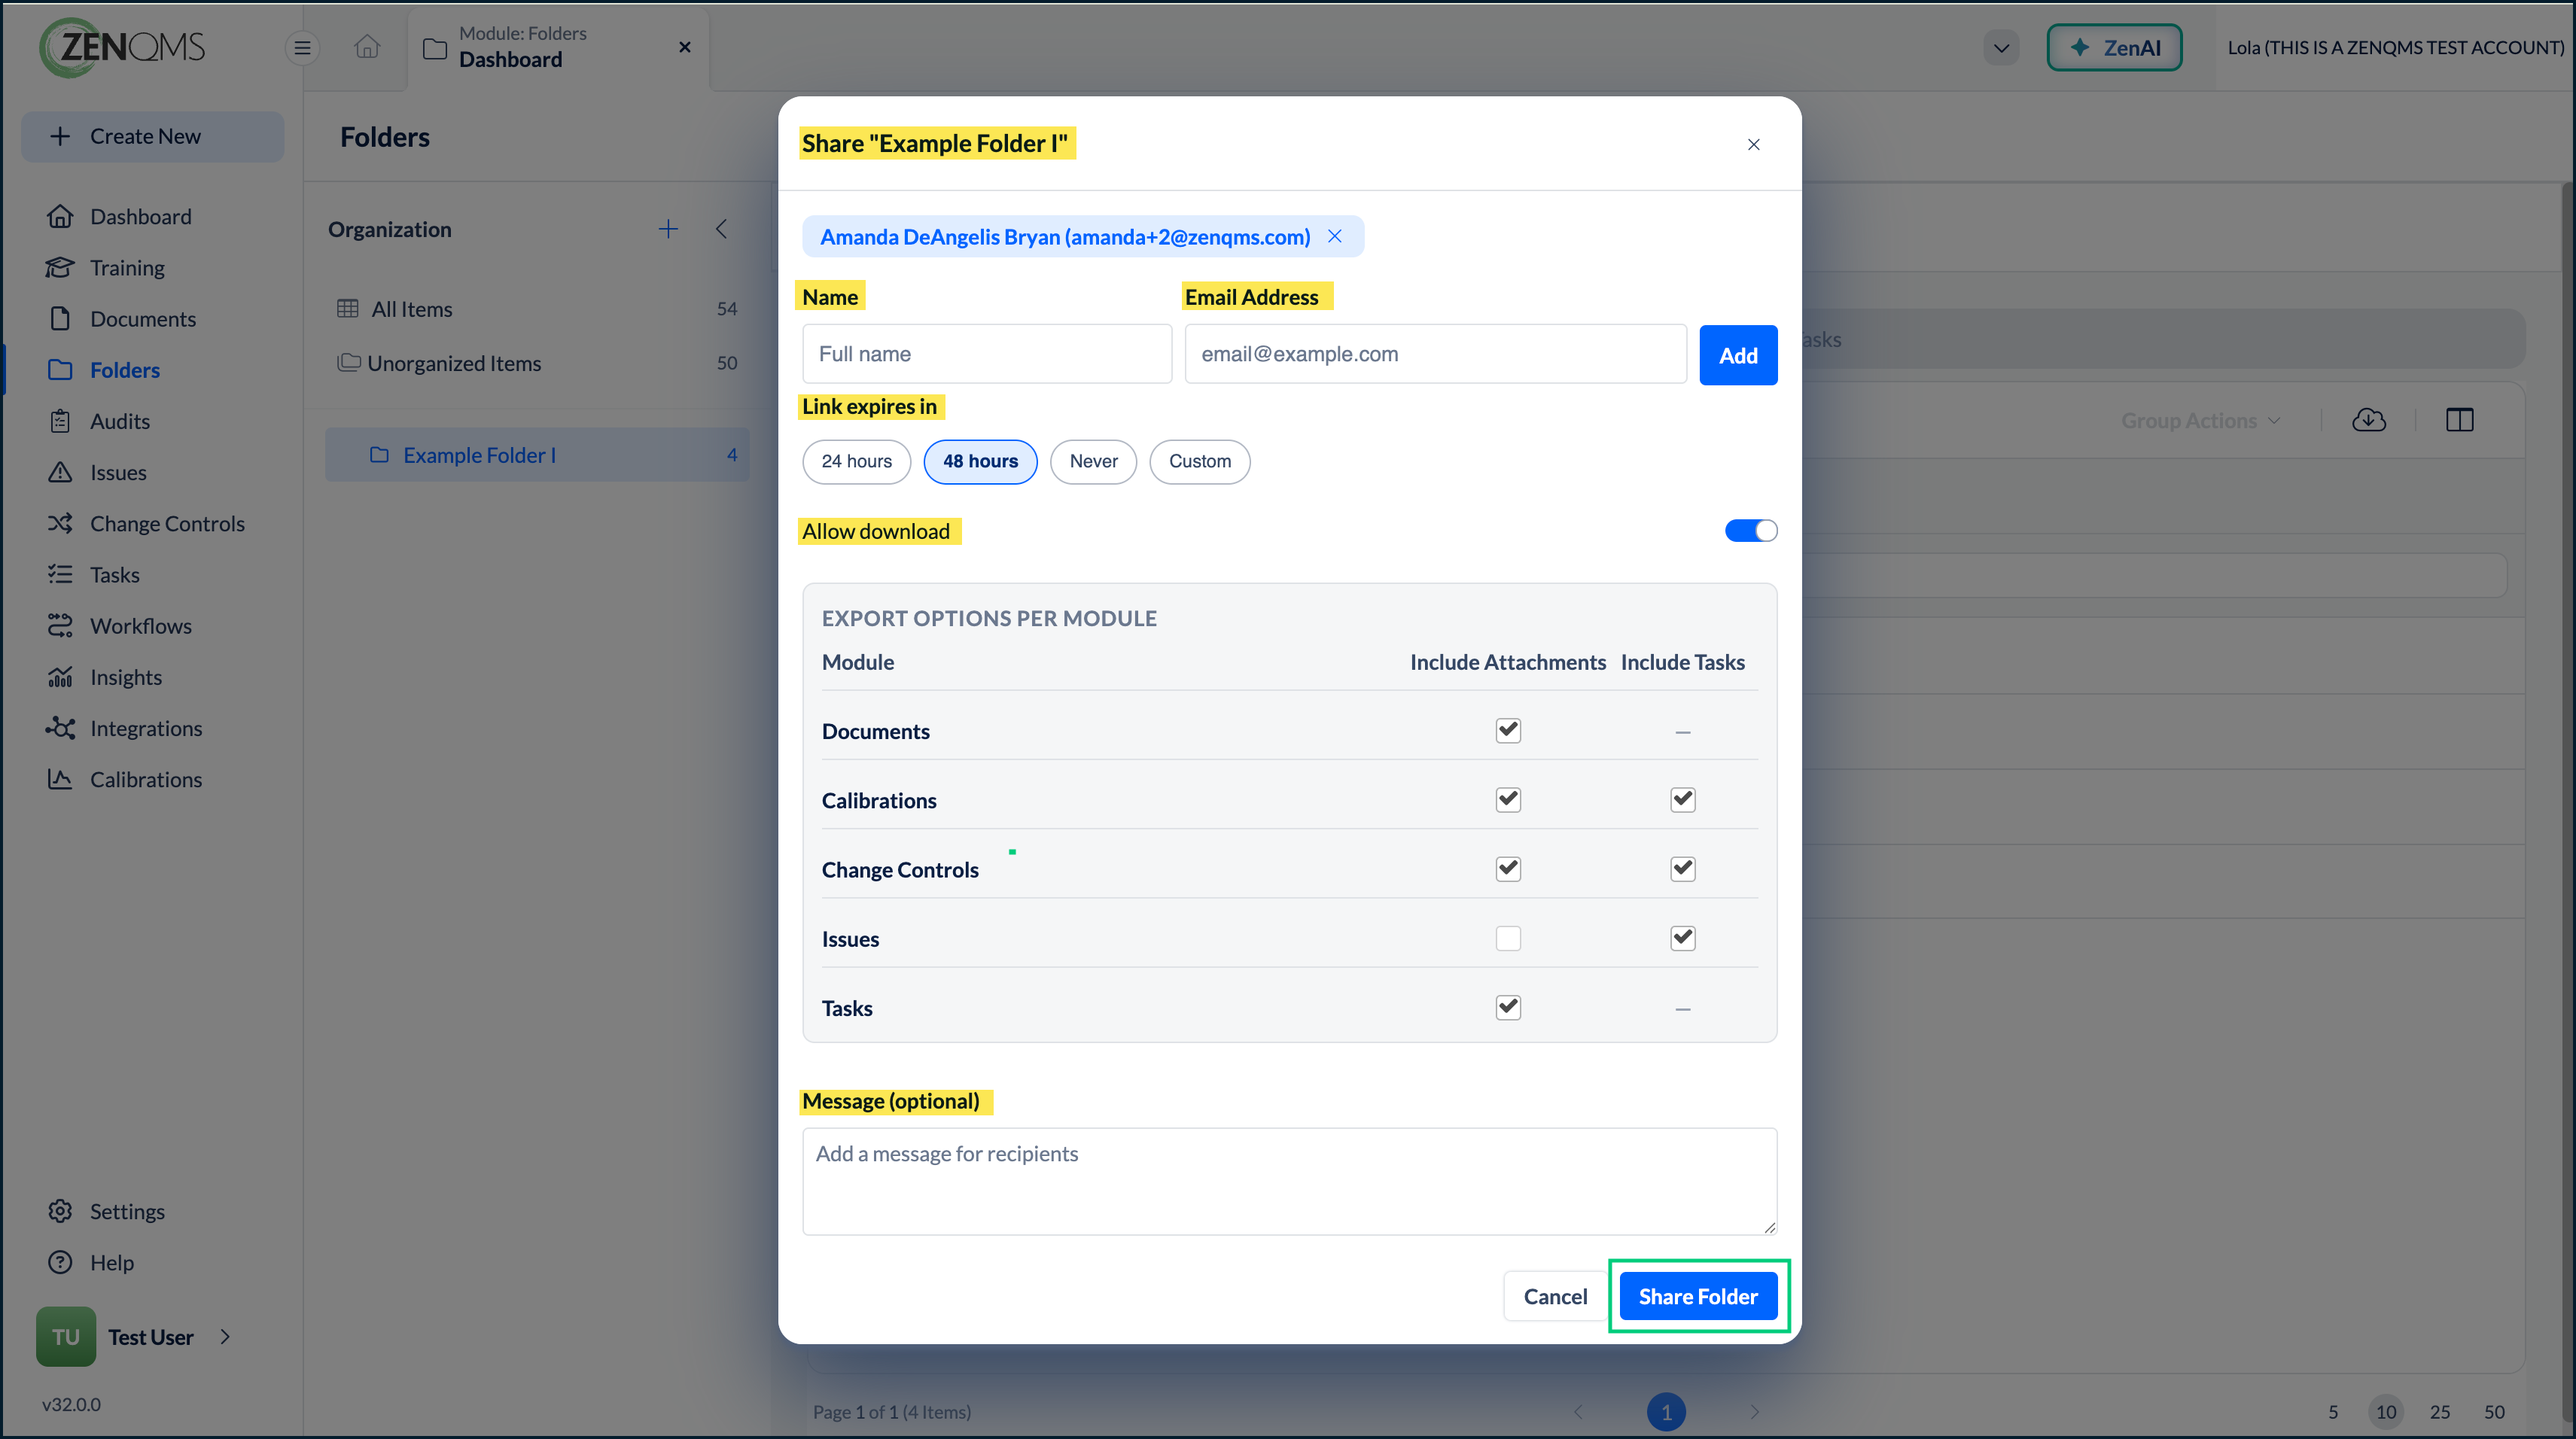Click the TU user avatar
The height and width of the screenshot is (1439, 2576).
click(66, 1337)
